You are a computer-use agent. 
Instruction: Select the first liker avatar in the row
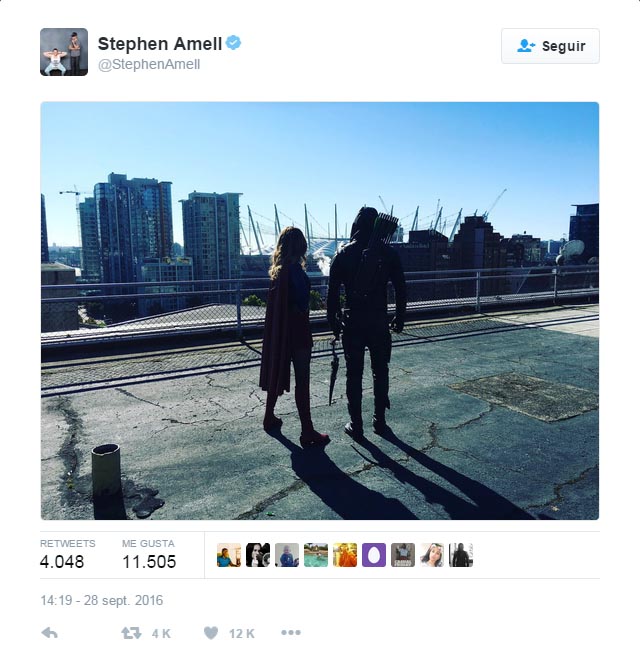coord(229,555)
